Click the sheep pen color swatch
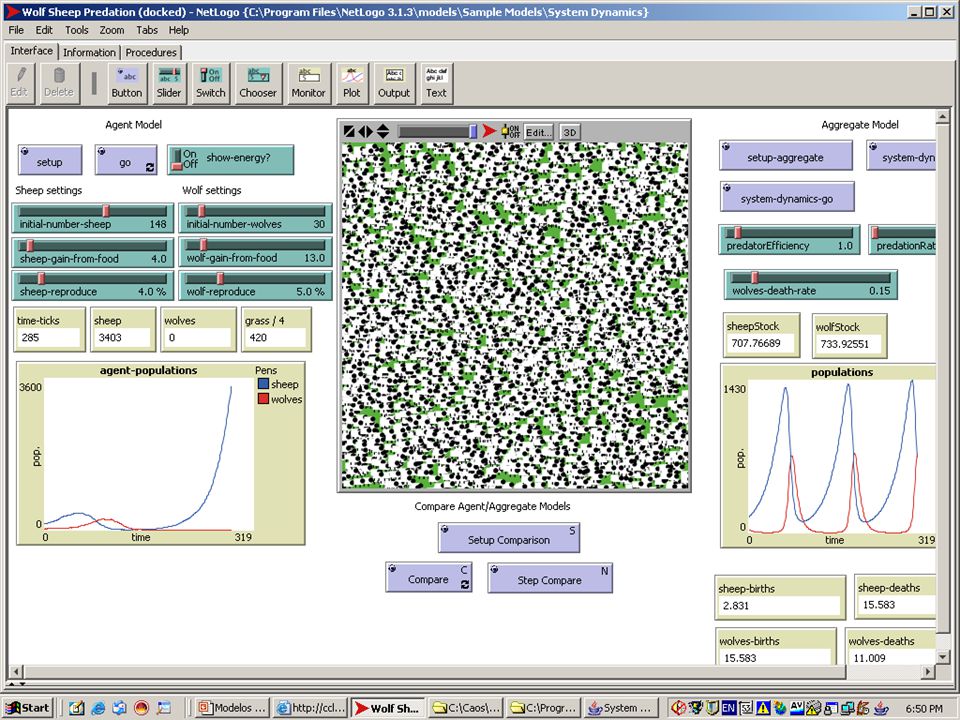The image size is (960, 720). click(263, 384)
